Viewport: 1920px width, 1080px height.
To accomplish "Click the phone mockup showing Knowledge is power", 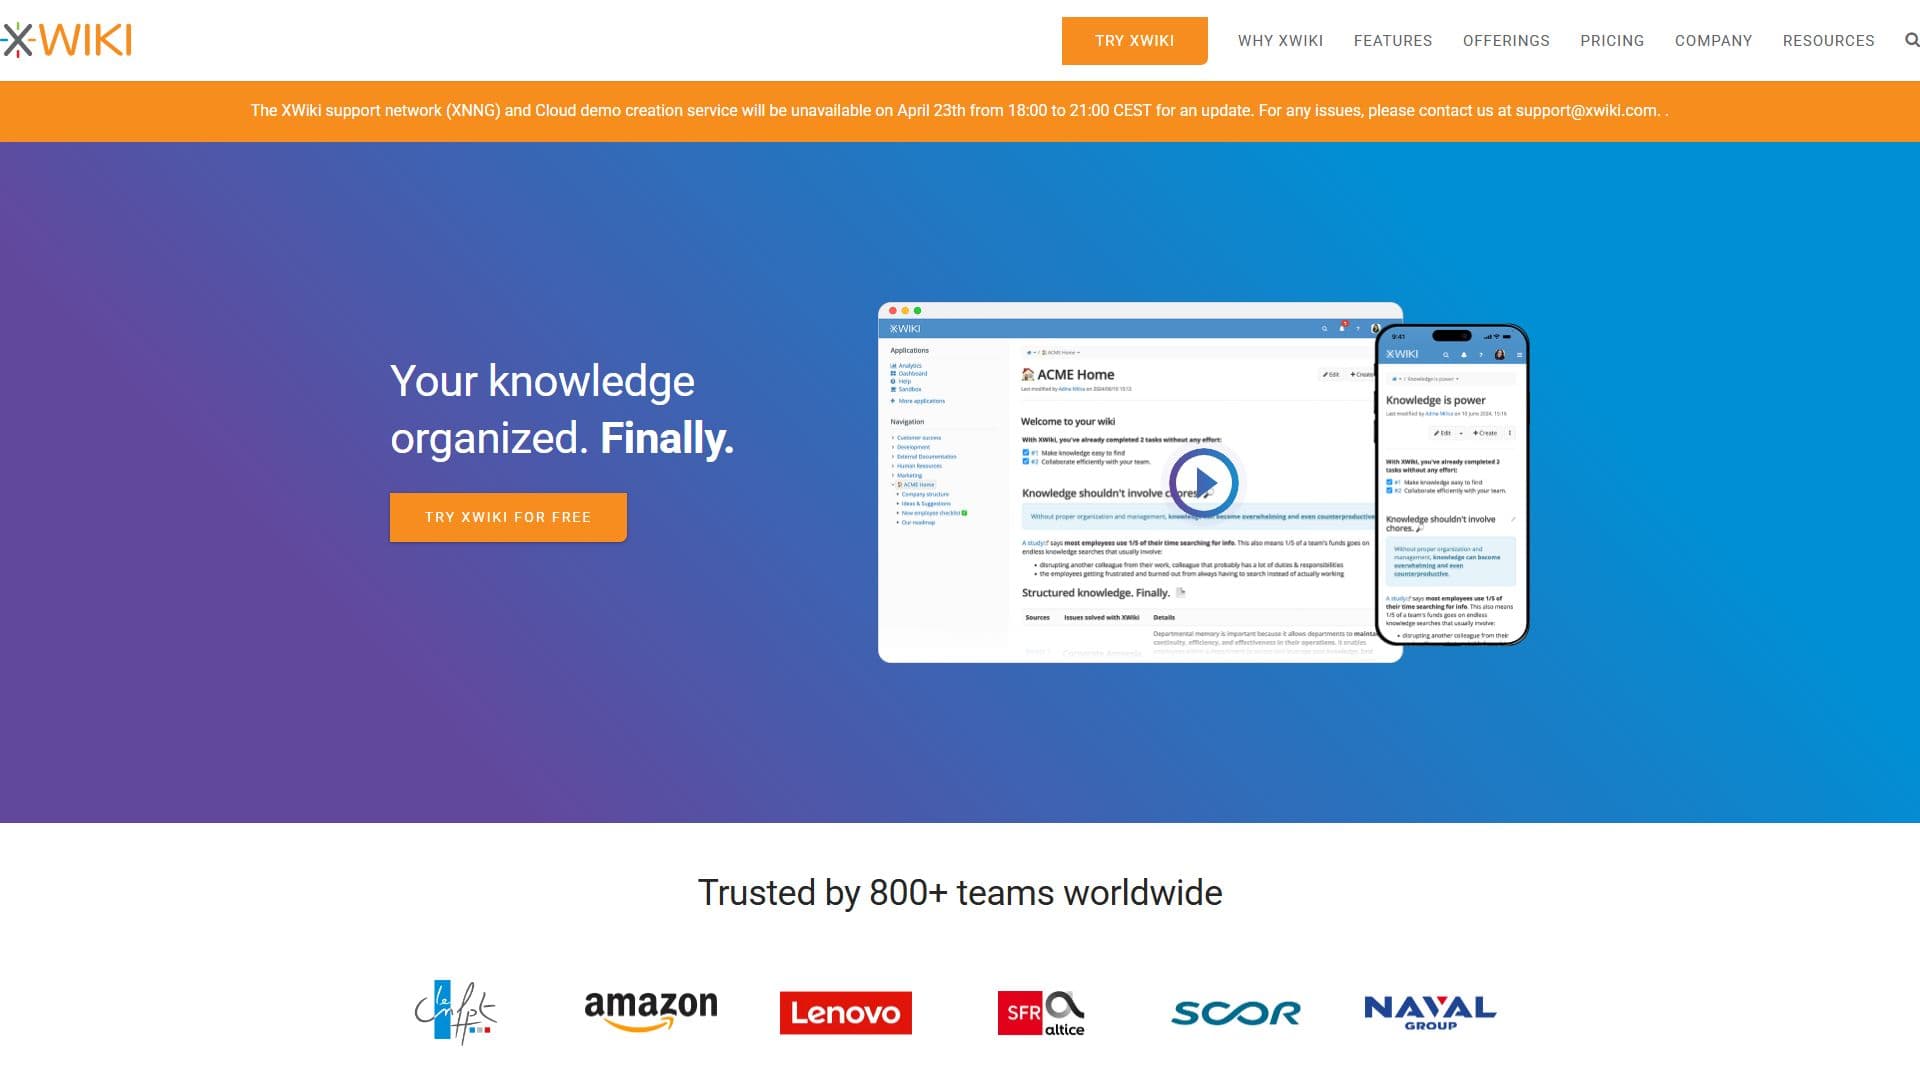I will [x=1452, y=484].
